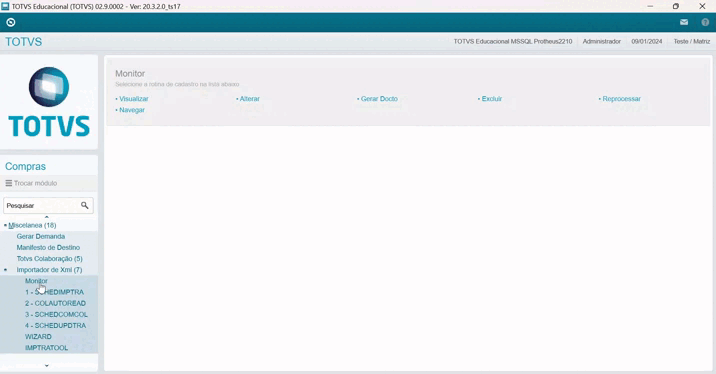
Task: Open the help question mark icon
Action: click(705, 22)
